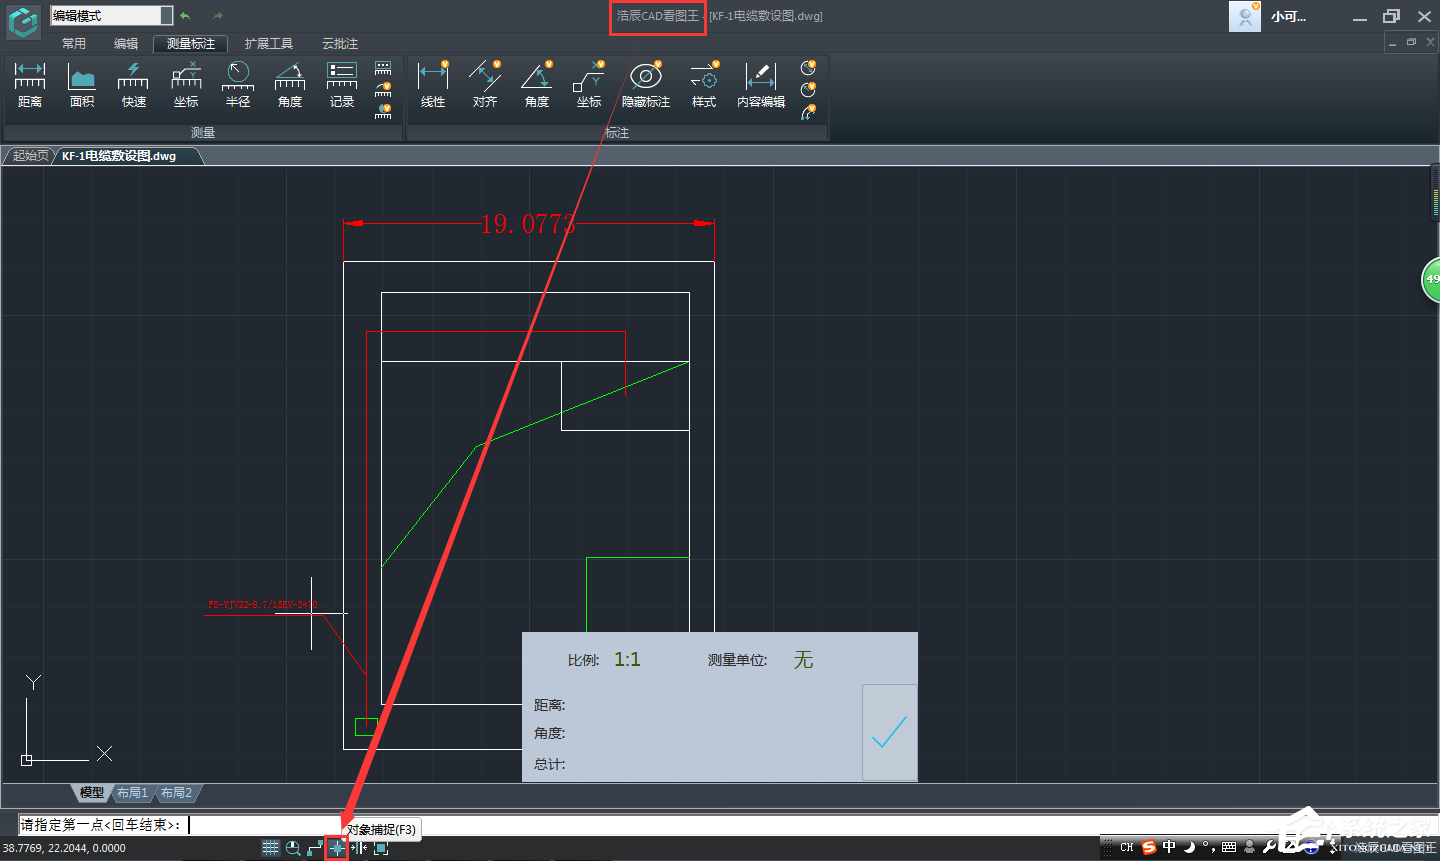Image resolution: width=1440 pixels, height=861 pixels.
Task: Click the green 49 badge on right edge
Action: point(1431,279)
